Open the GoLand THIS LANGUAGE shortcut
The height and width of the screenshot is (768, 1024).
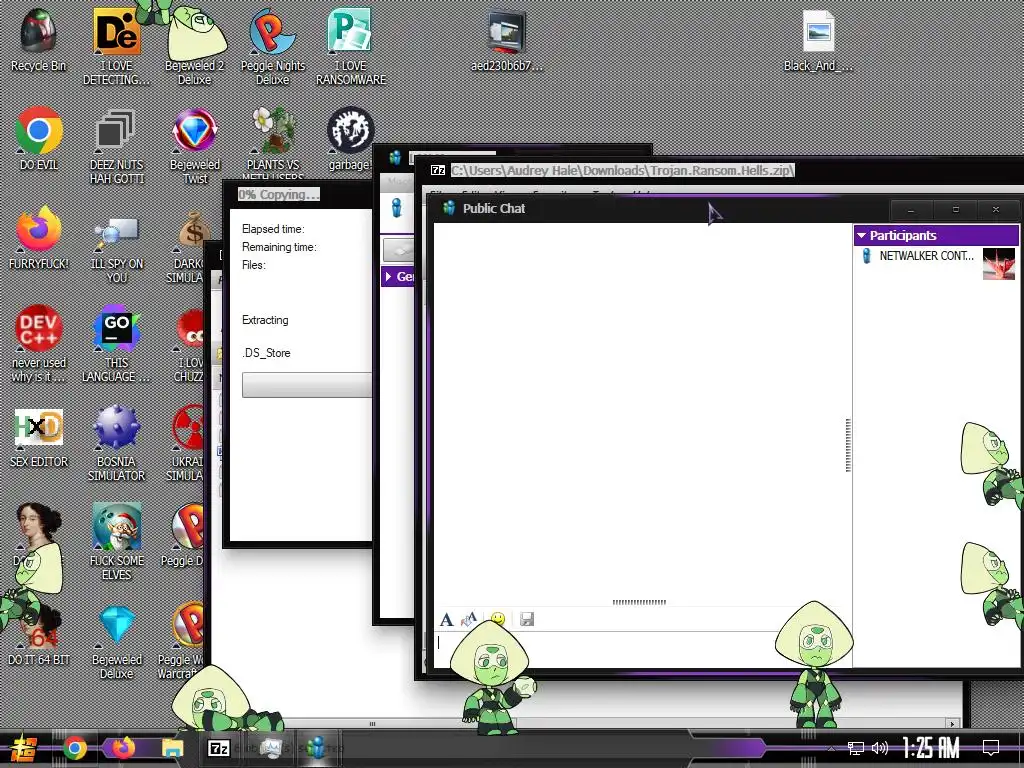(116, 344)
